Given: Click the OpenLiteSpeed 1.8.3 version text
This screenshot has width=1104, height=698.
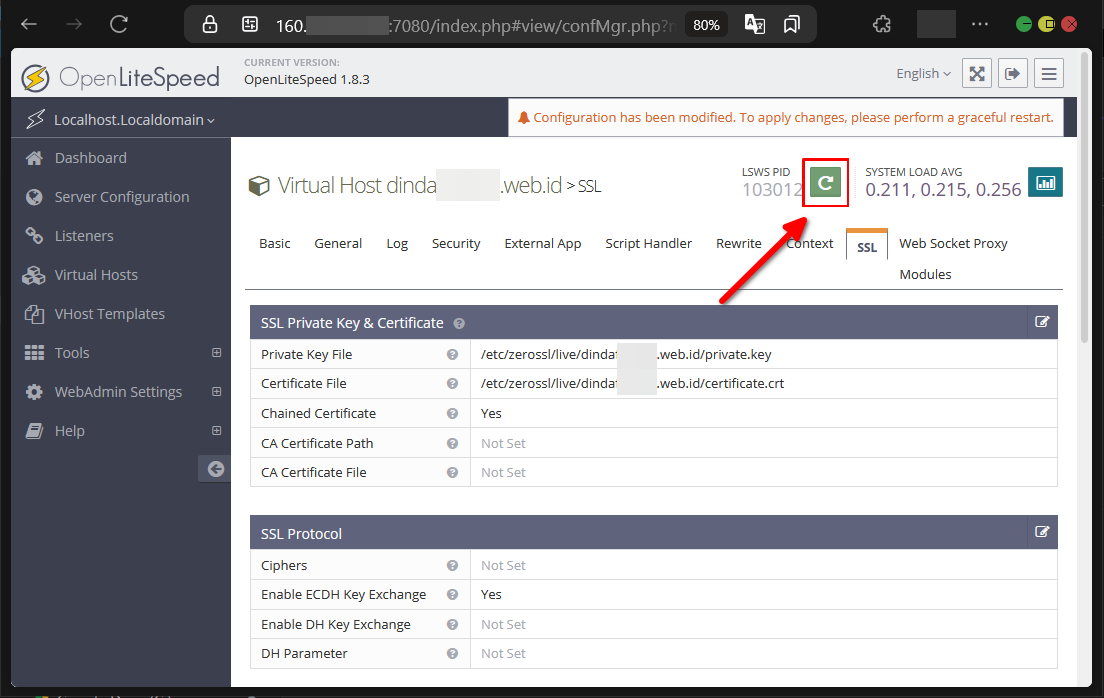Looking at the screenshot, I should pyautogui.click(x=307, y=80).
